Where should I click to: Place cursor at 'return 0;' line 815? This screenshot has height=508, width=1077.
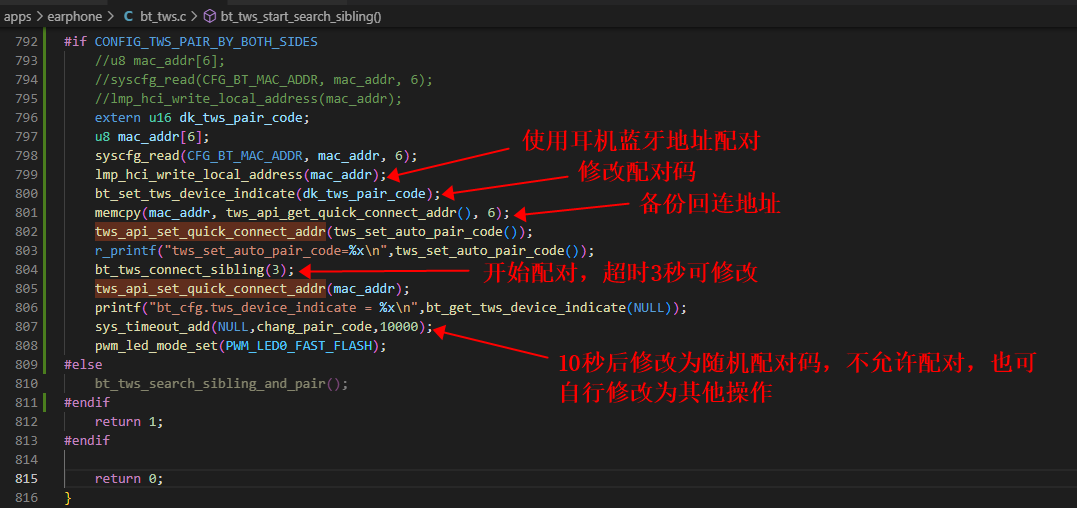click(129, 478)
